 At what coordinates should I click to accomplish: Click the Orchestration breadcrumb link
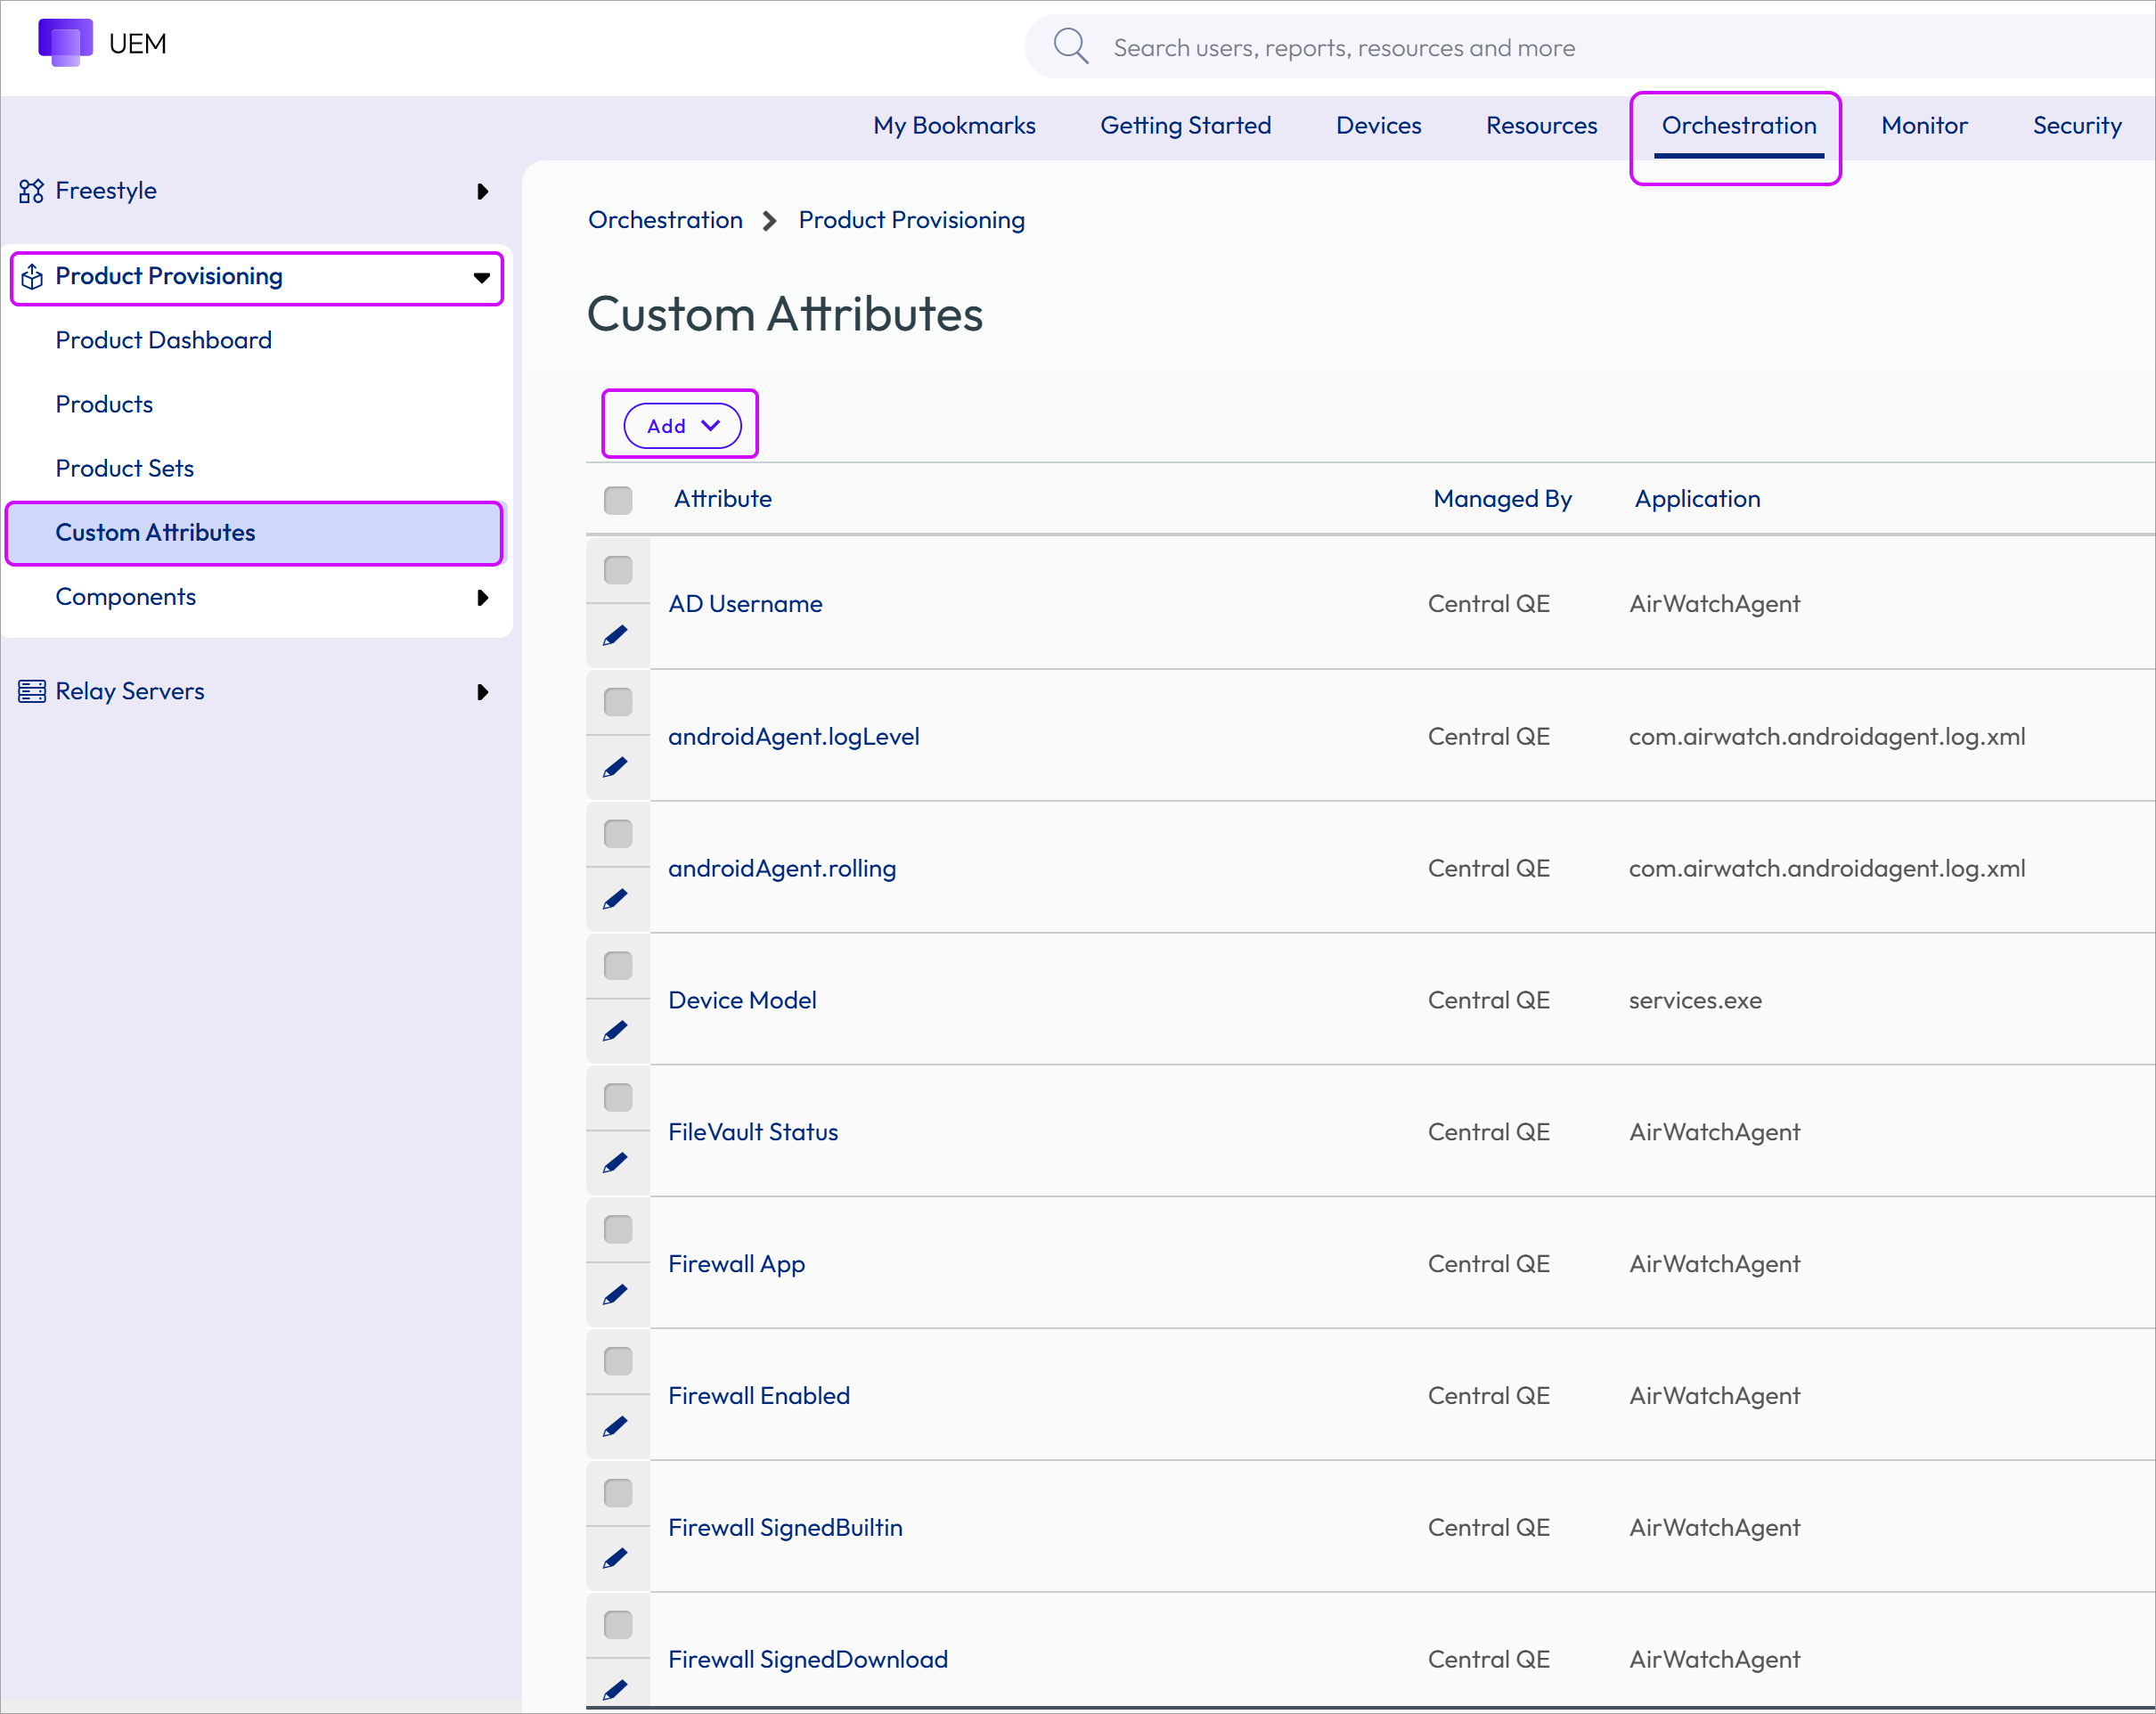665,220
